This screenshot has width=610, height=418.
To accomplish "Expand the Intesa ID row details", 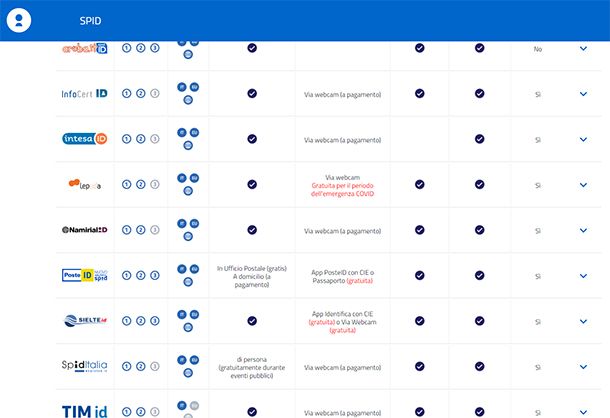I will pyautogui.click(x=583, y=139).
